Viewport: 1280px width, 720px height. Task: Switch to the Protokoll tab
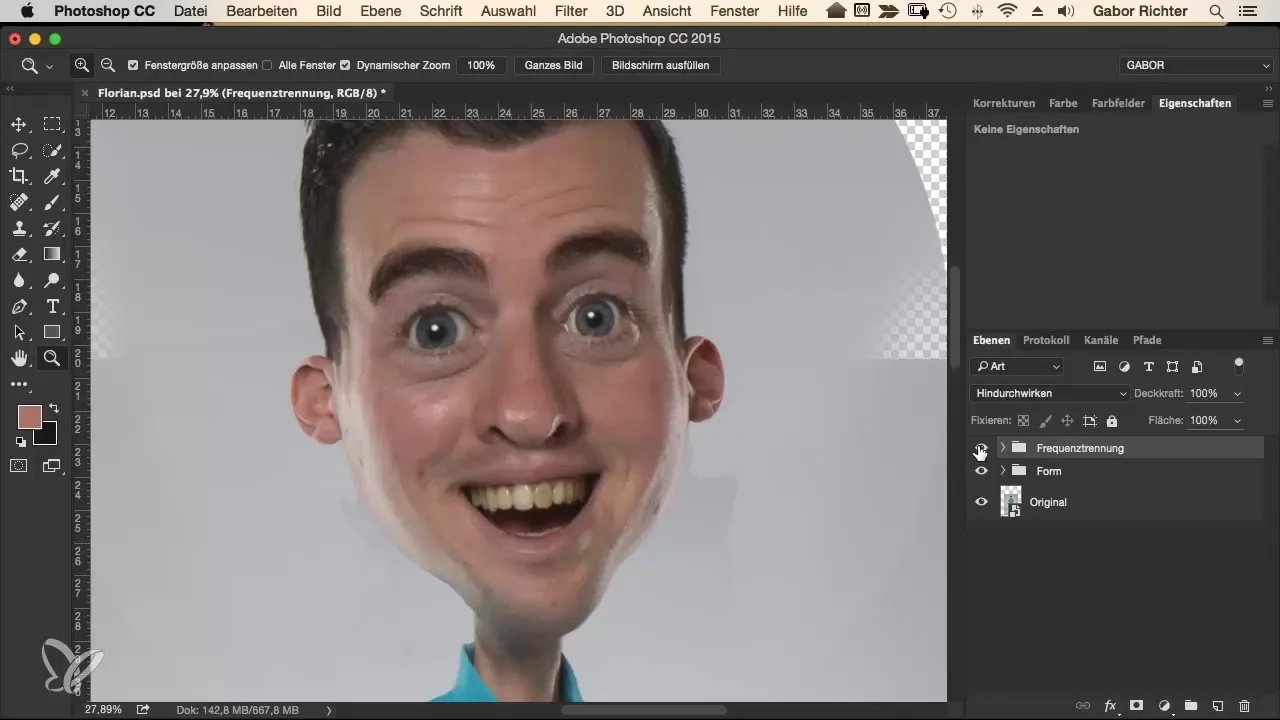1046,340
